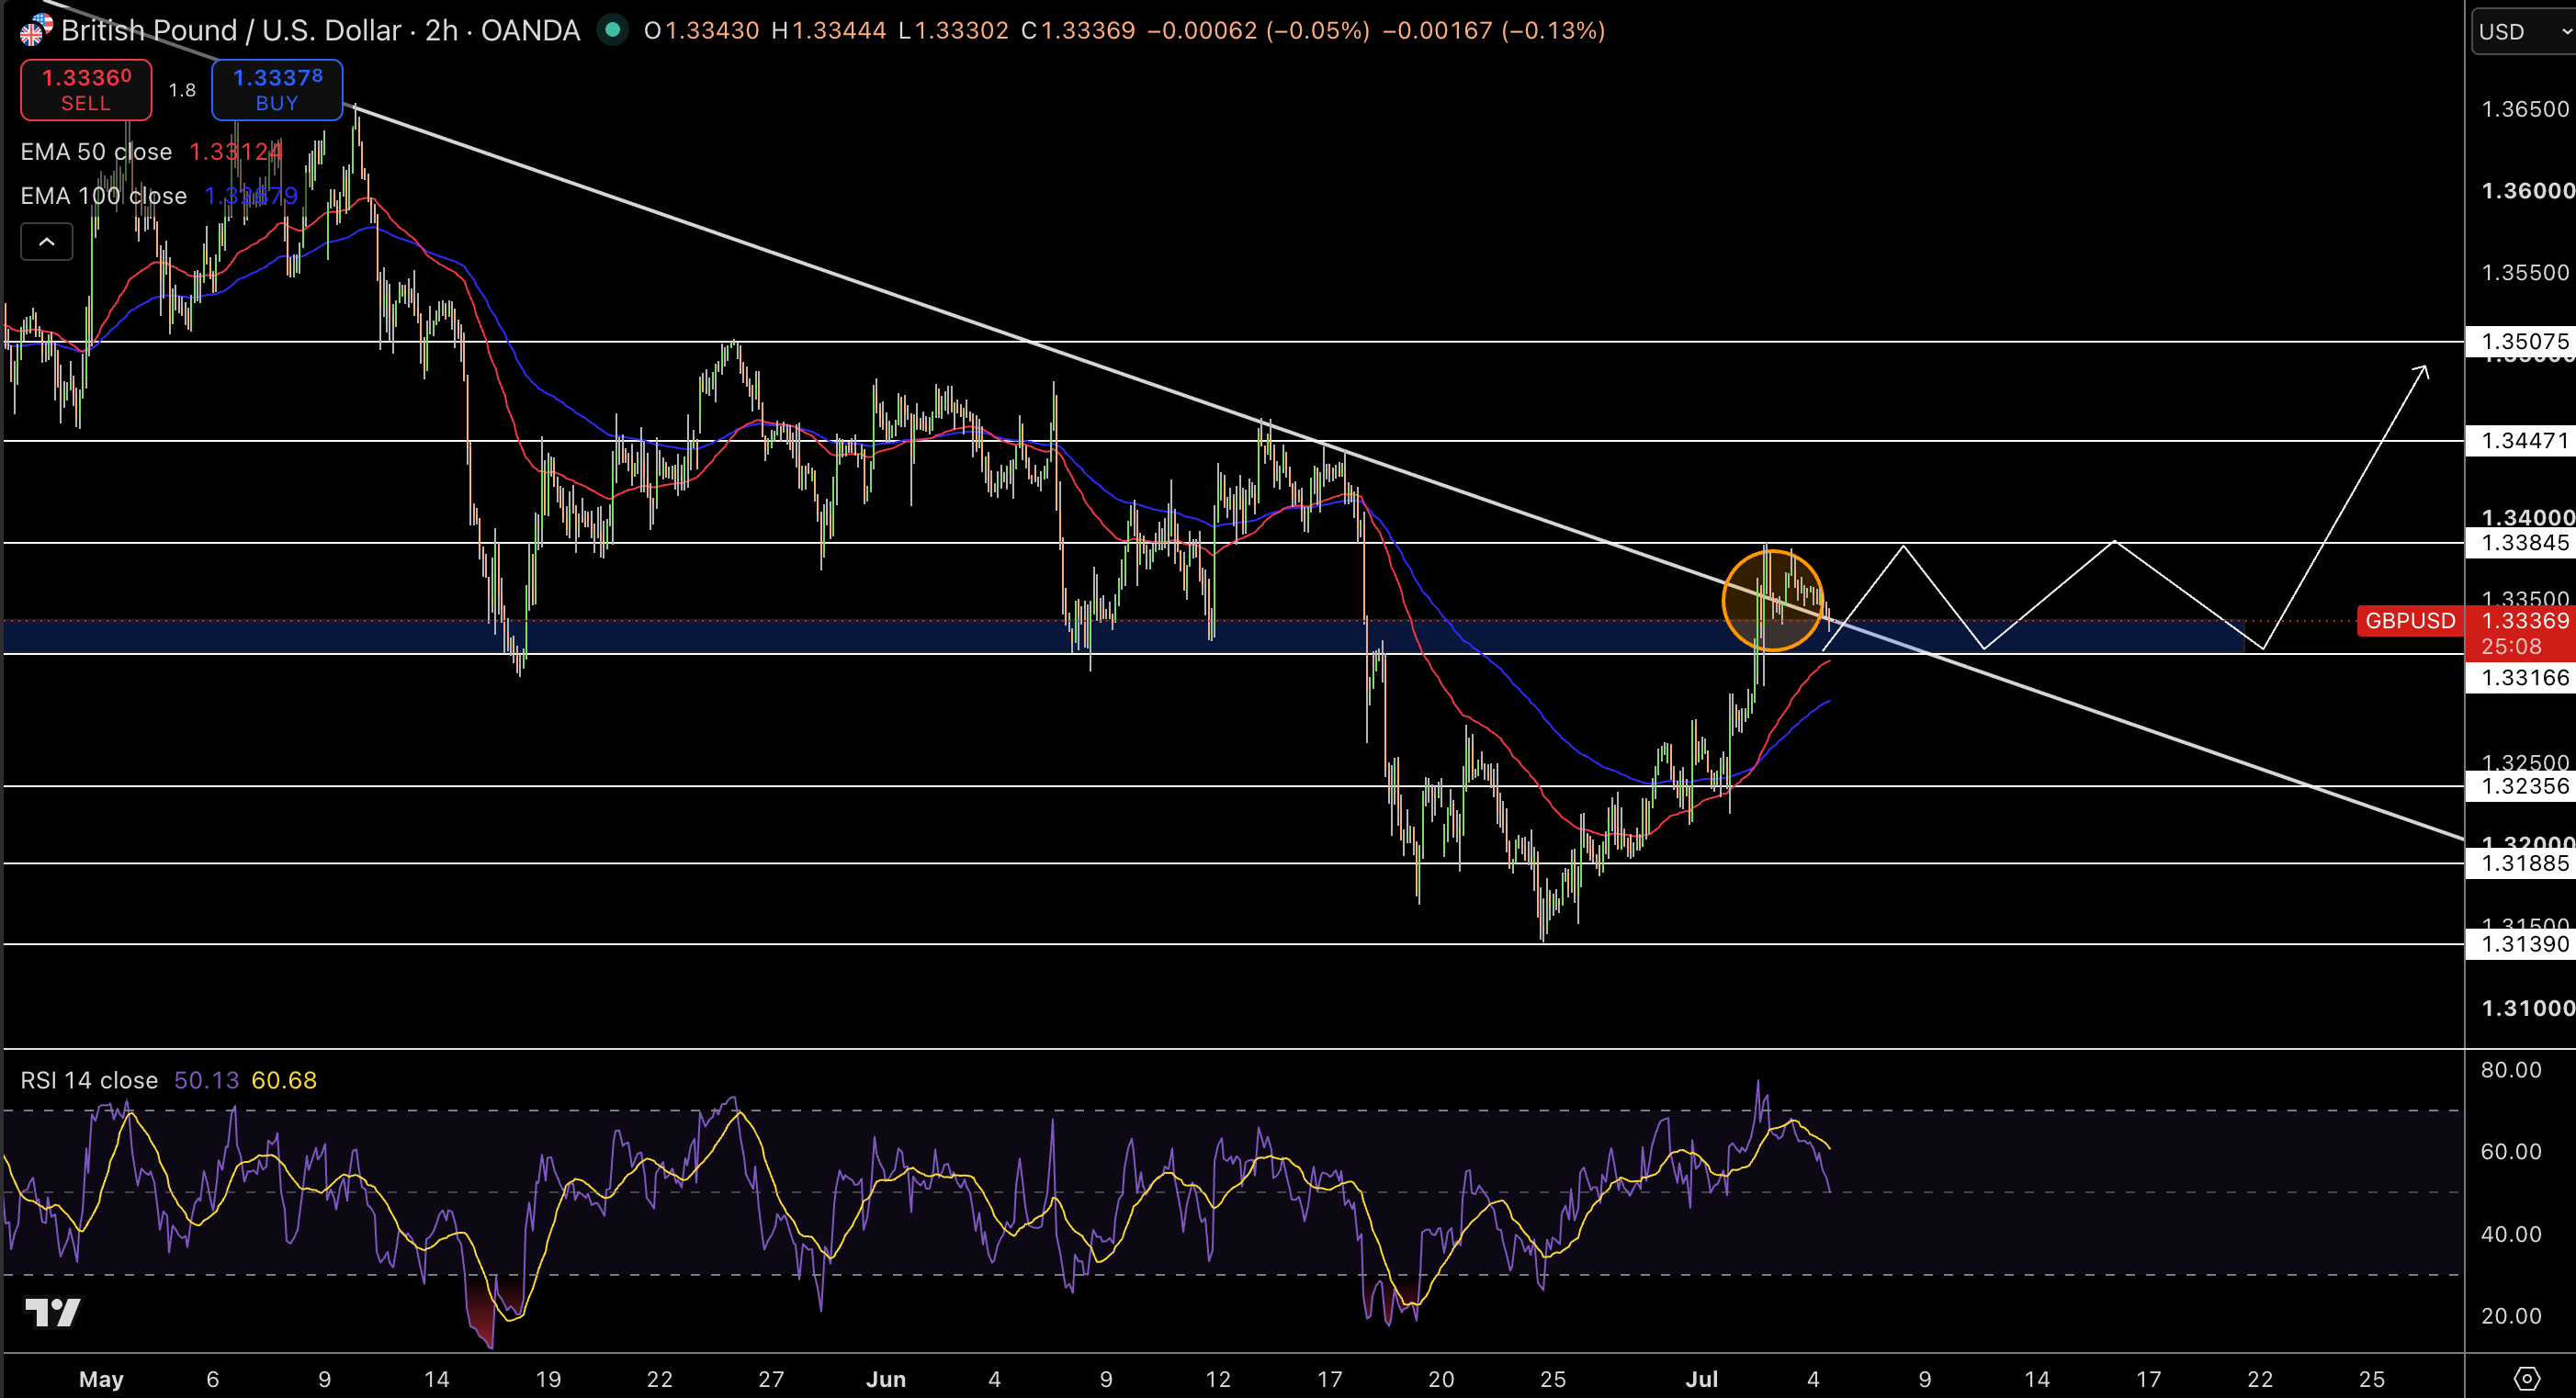Click the Jul label on time axis
2576x1398 pixels.
click(x=1701, y=1379)
